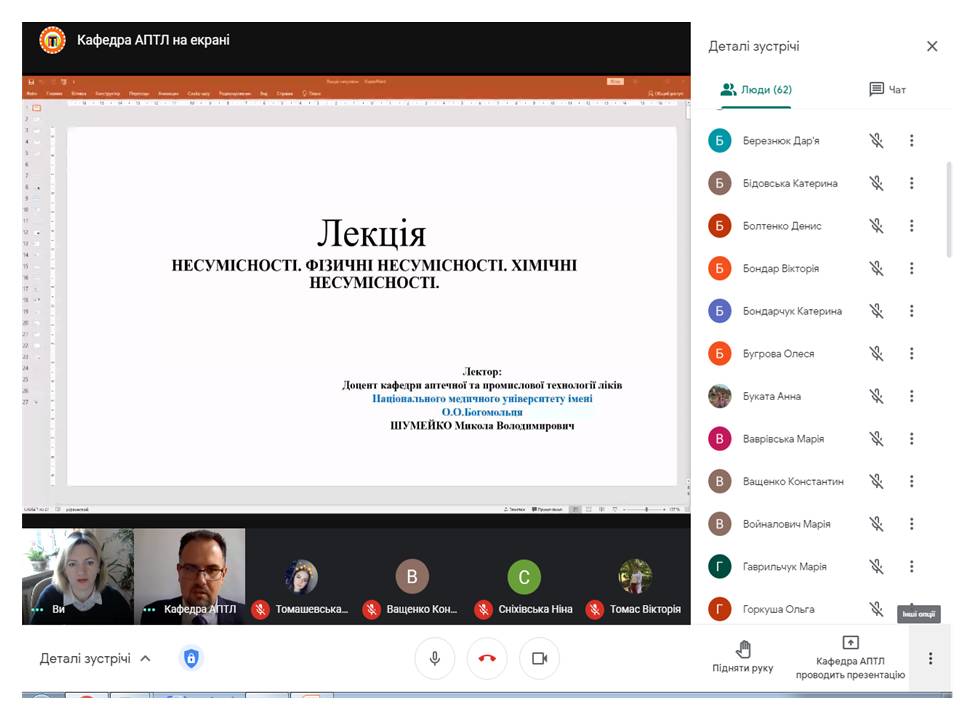Open more options for Ваврівська Марія
The height and width of the screenshot is (720, 960).
(x=912, y=438)
